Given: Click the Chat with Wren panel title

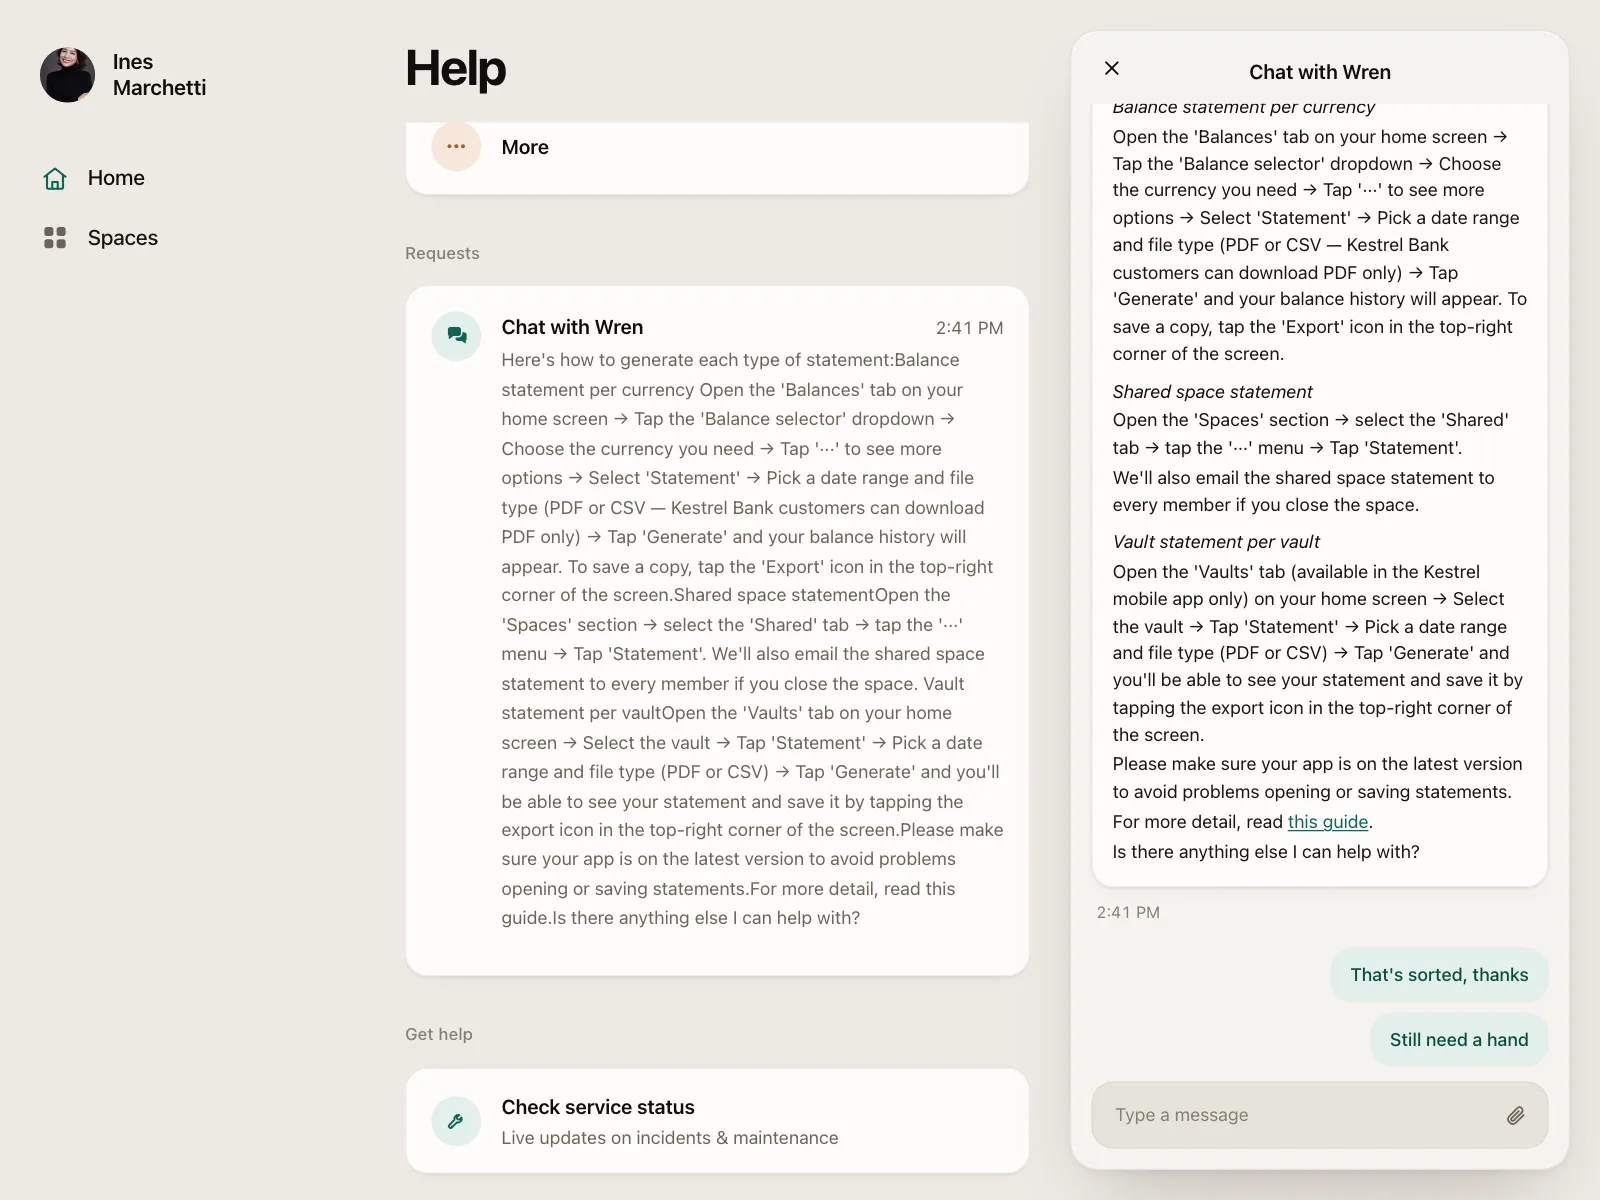Looking at the screenshot, I should click(x=1320, y=72).
